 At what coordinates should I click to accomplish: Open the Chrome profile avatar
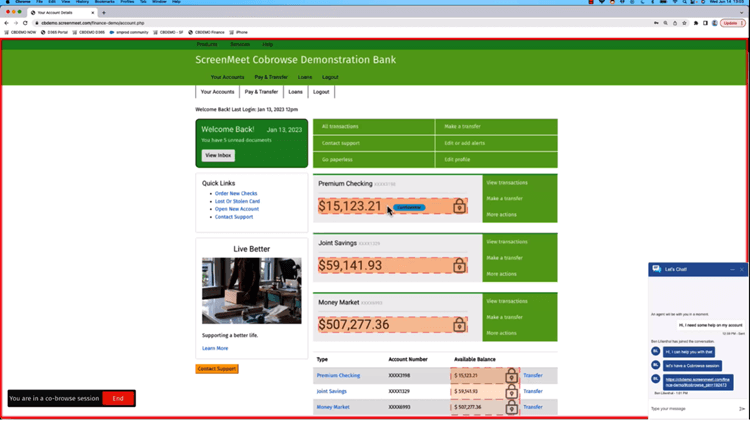(715, 23)
